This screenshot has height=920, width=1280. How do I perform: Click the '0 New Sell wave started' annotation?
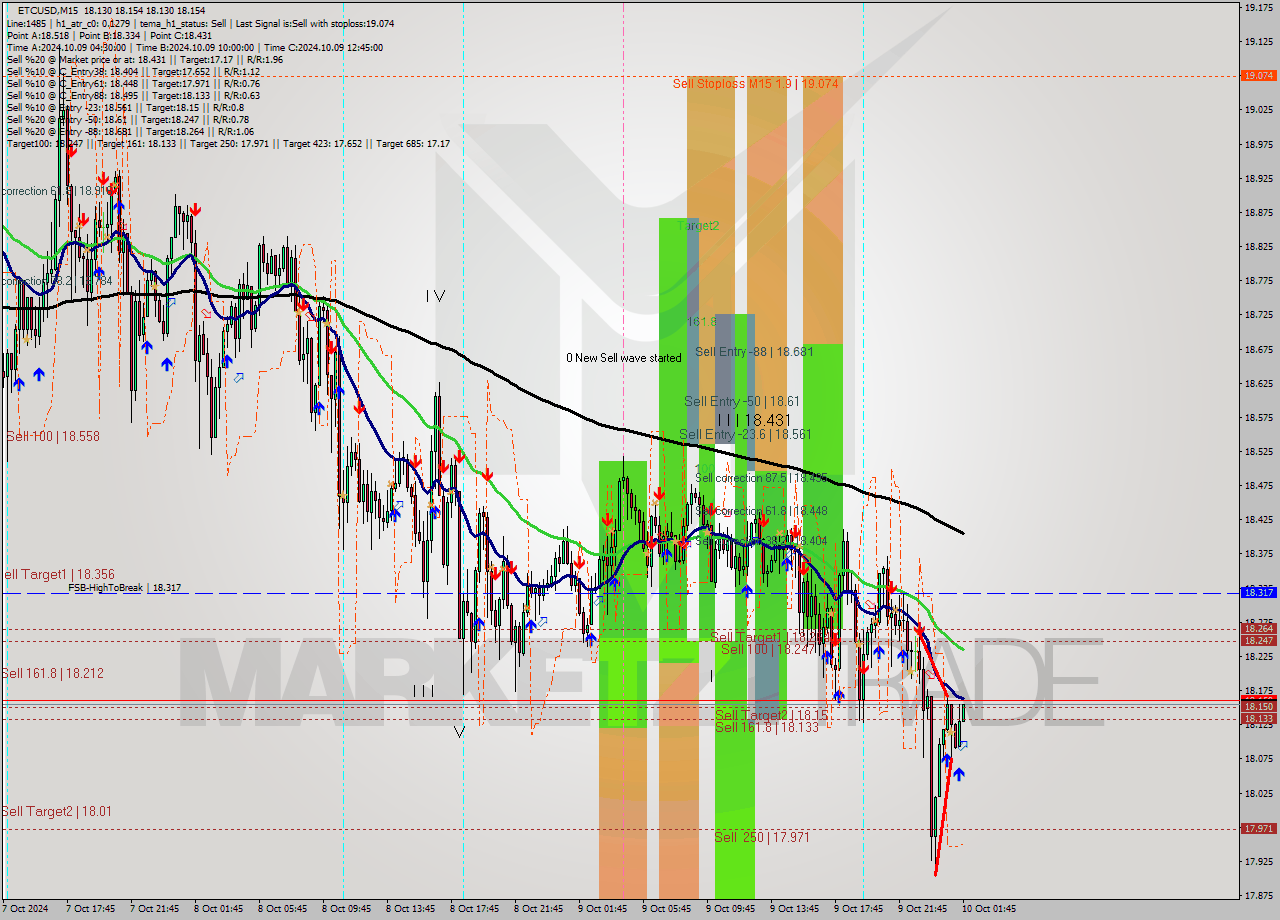(624, 358)
